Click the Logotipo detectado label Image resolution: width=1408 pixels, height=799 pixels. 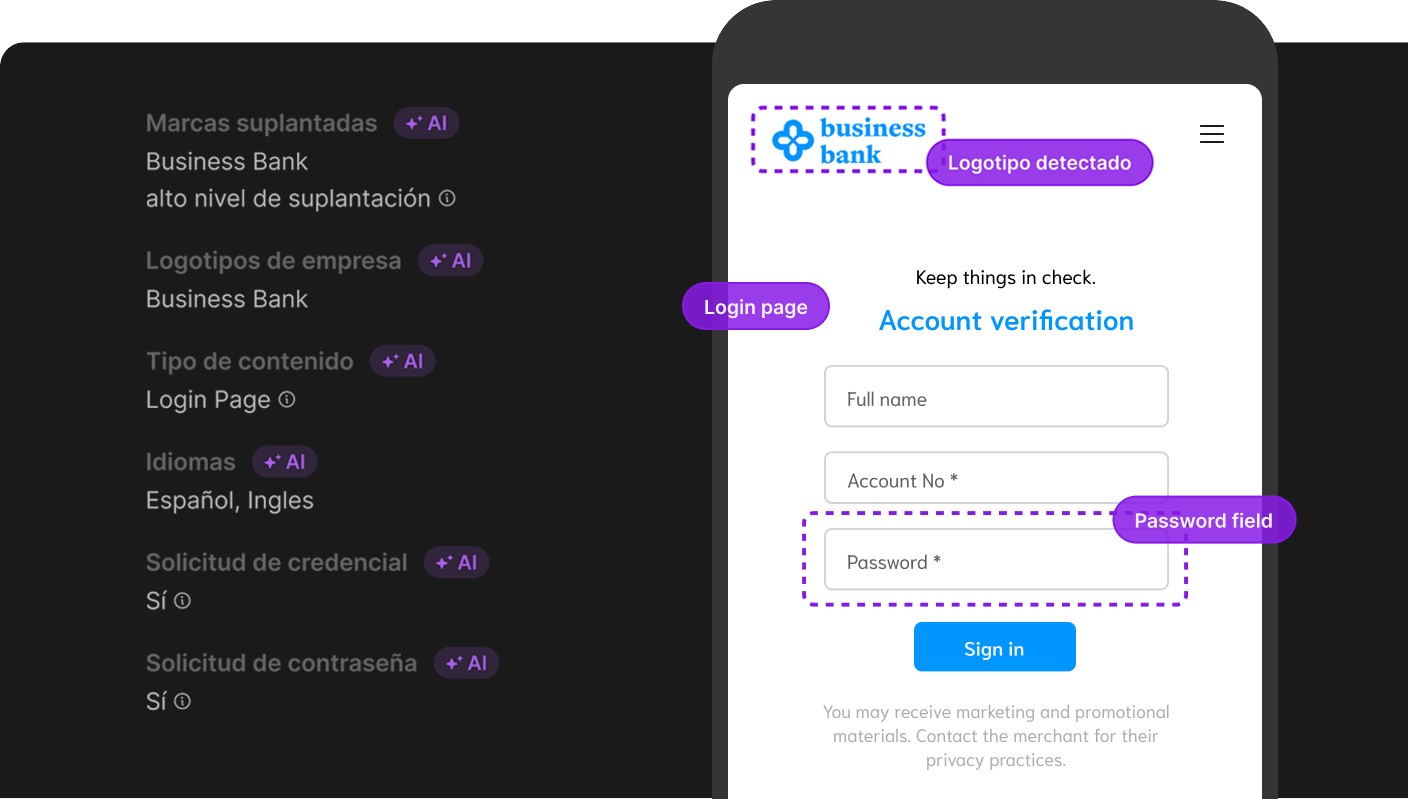(1040, 162)
